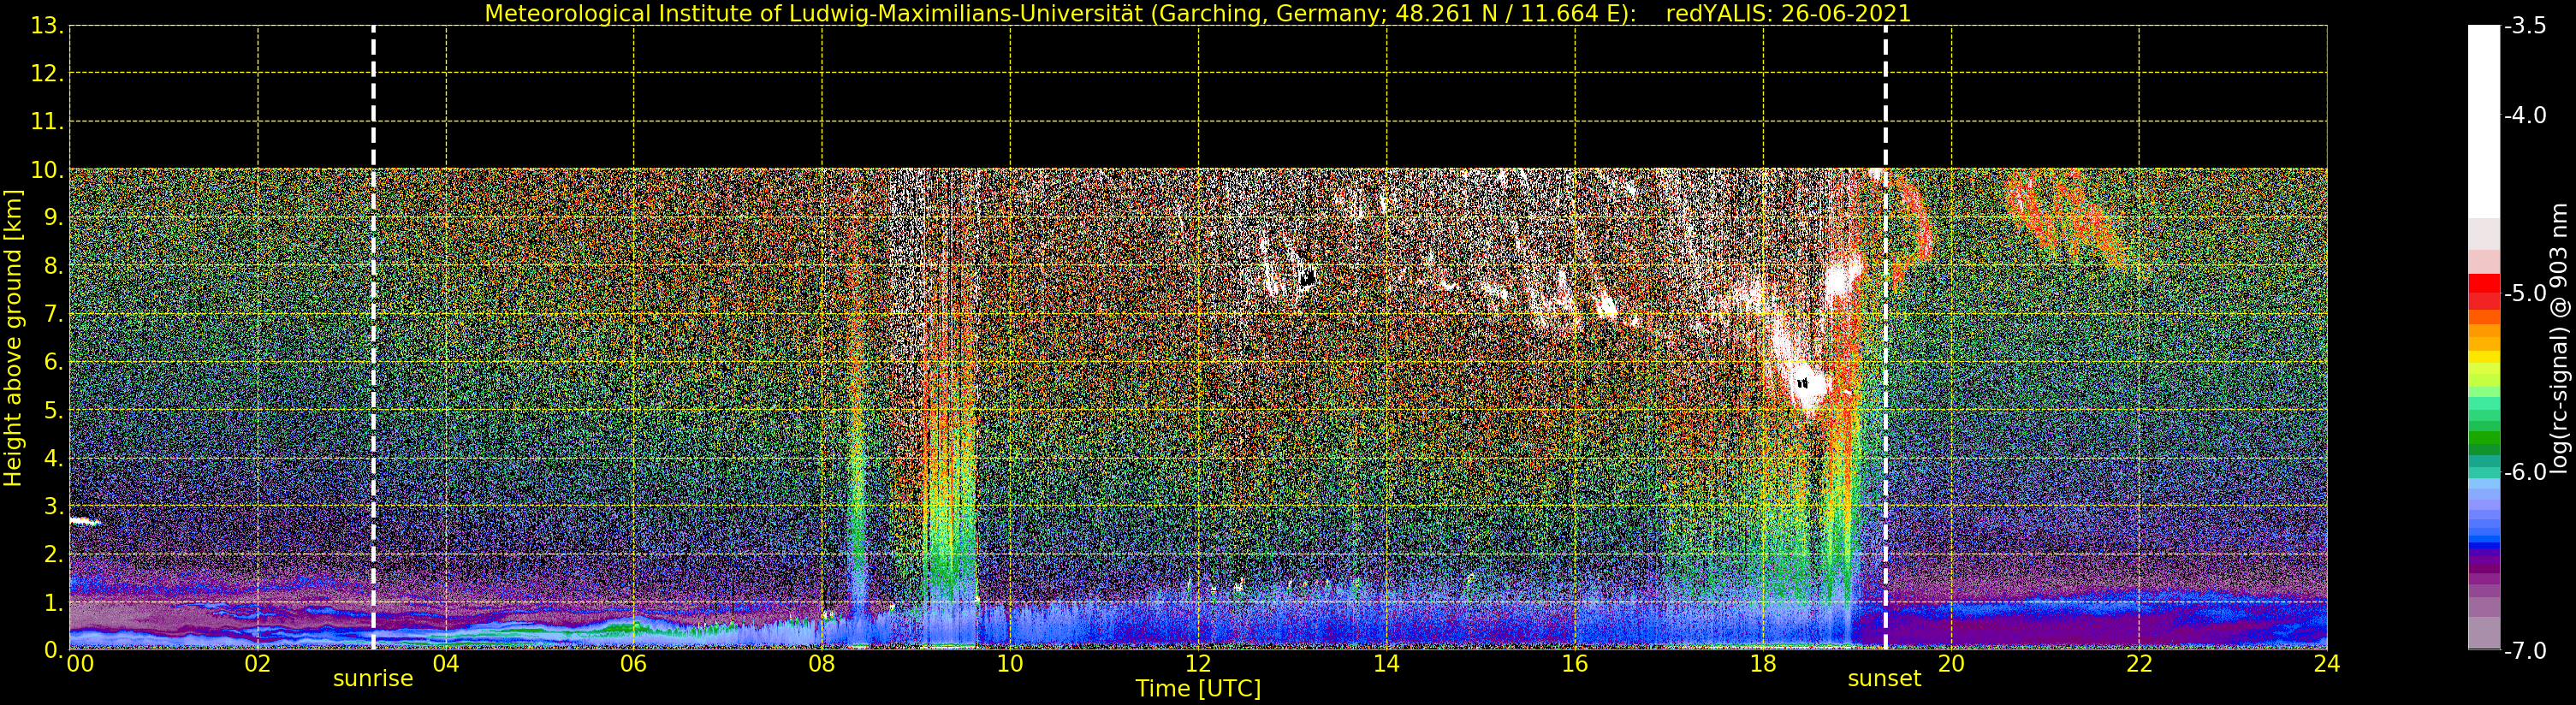Click the height-axis tick label "4."
This screenshot has width=2576, height=705.
53,459
